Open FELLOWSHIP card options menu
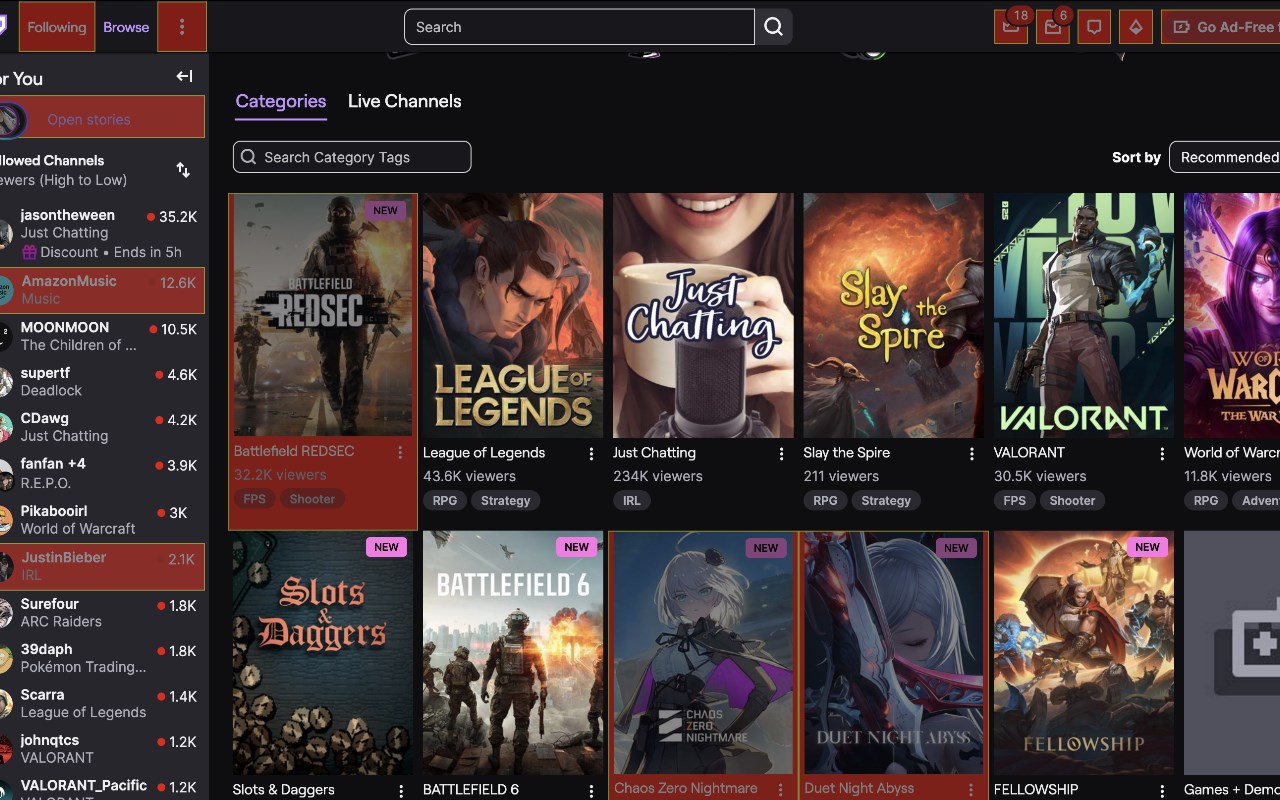The height and width of the screenshot is (800, 1280). (x=1162, y=790)
